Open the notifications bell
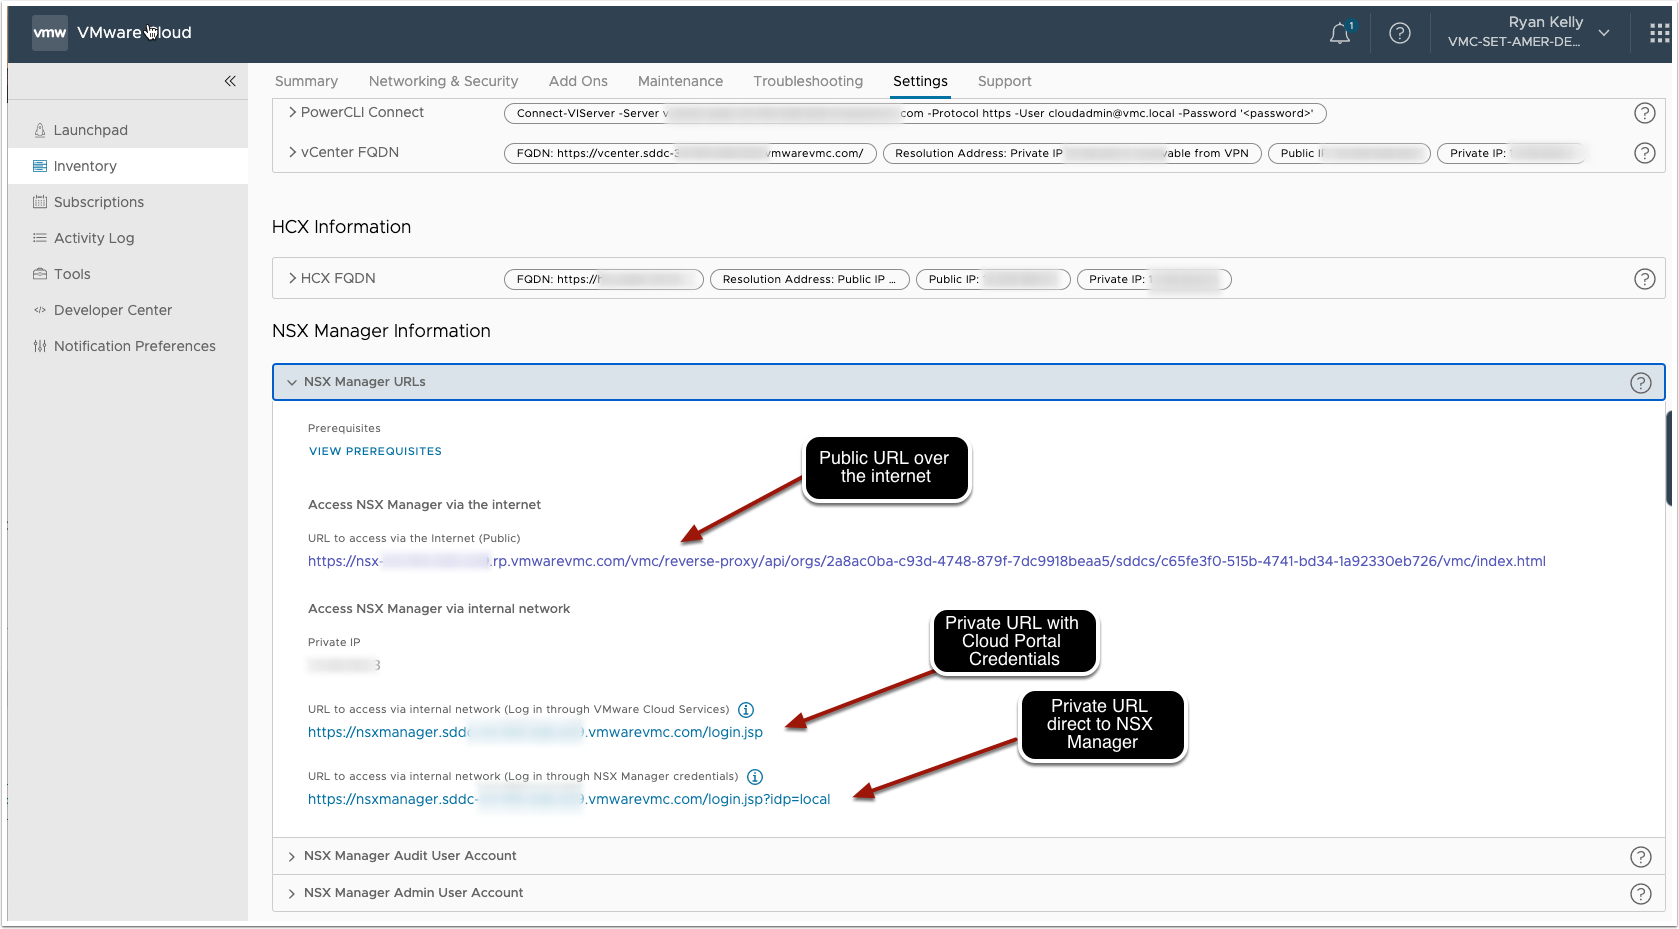This screenshot has width=1679, height=929. tap(1340, 34)
